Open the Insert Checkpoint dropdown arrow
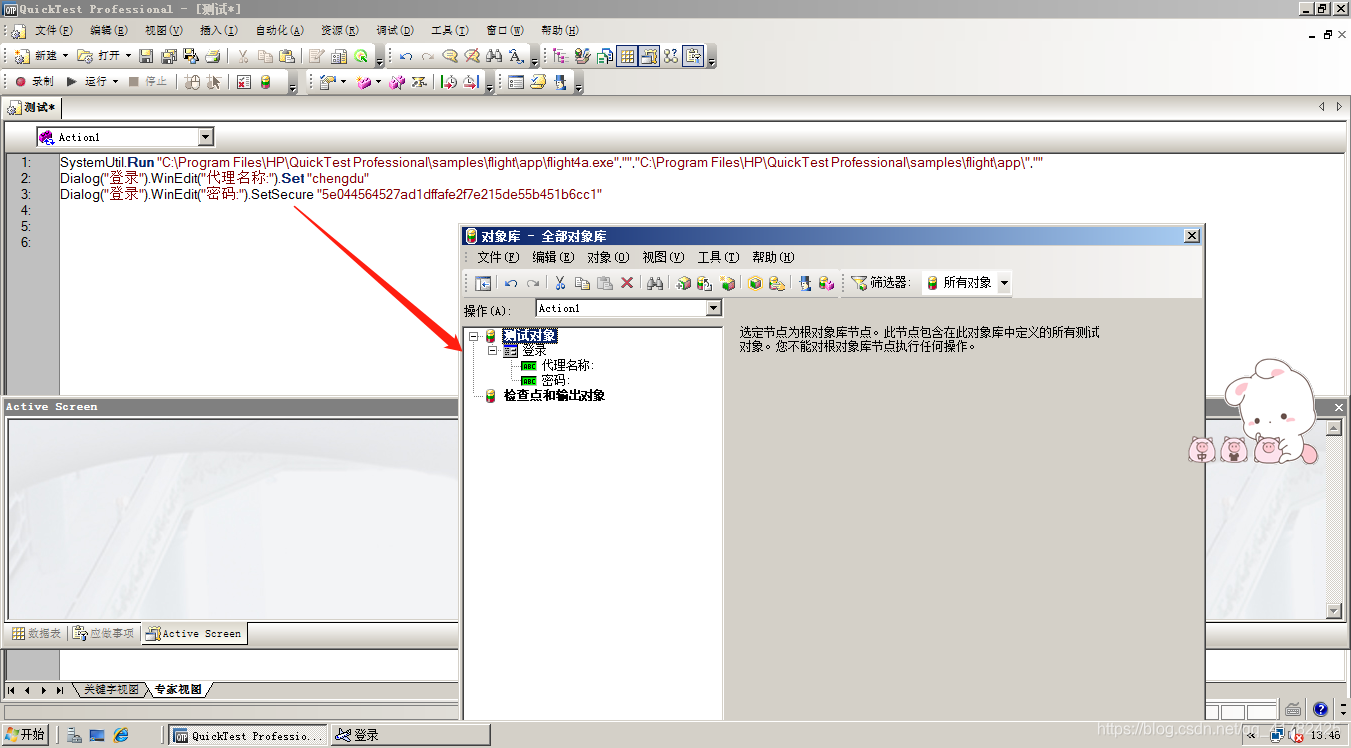Image resolution: width=1351 pixels, height=748 pixels. (343, 81)
